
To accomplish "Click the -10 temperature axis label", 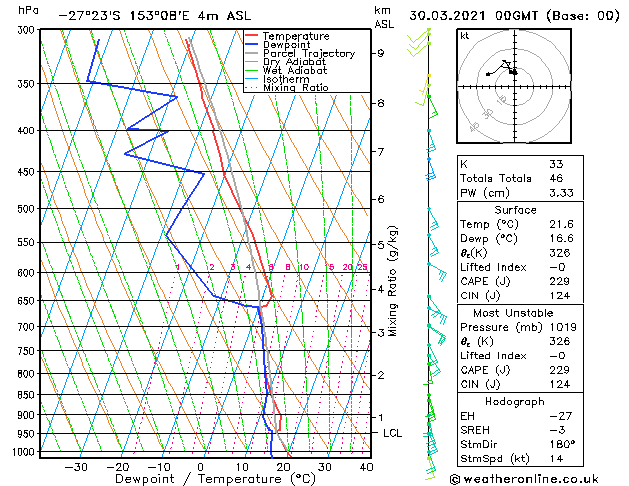I will 159,467.
